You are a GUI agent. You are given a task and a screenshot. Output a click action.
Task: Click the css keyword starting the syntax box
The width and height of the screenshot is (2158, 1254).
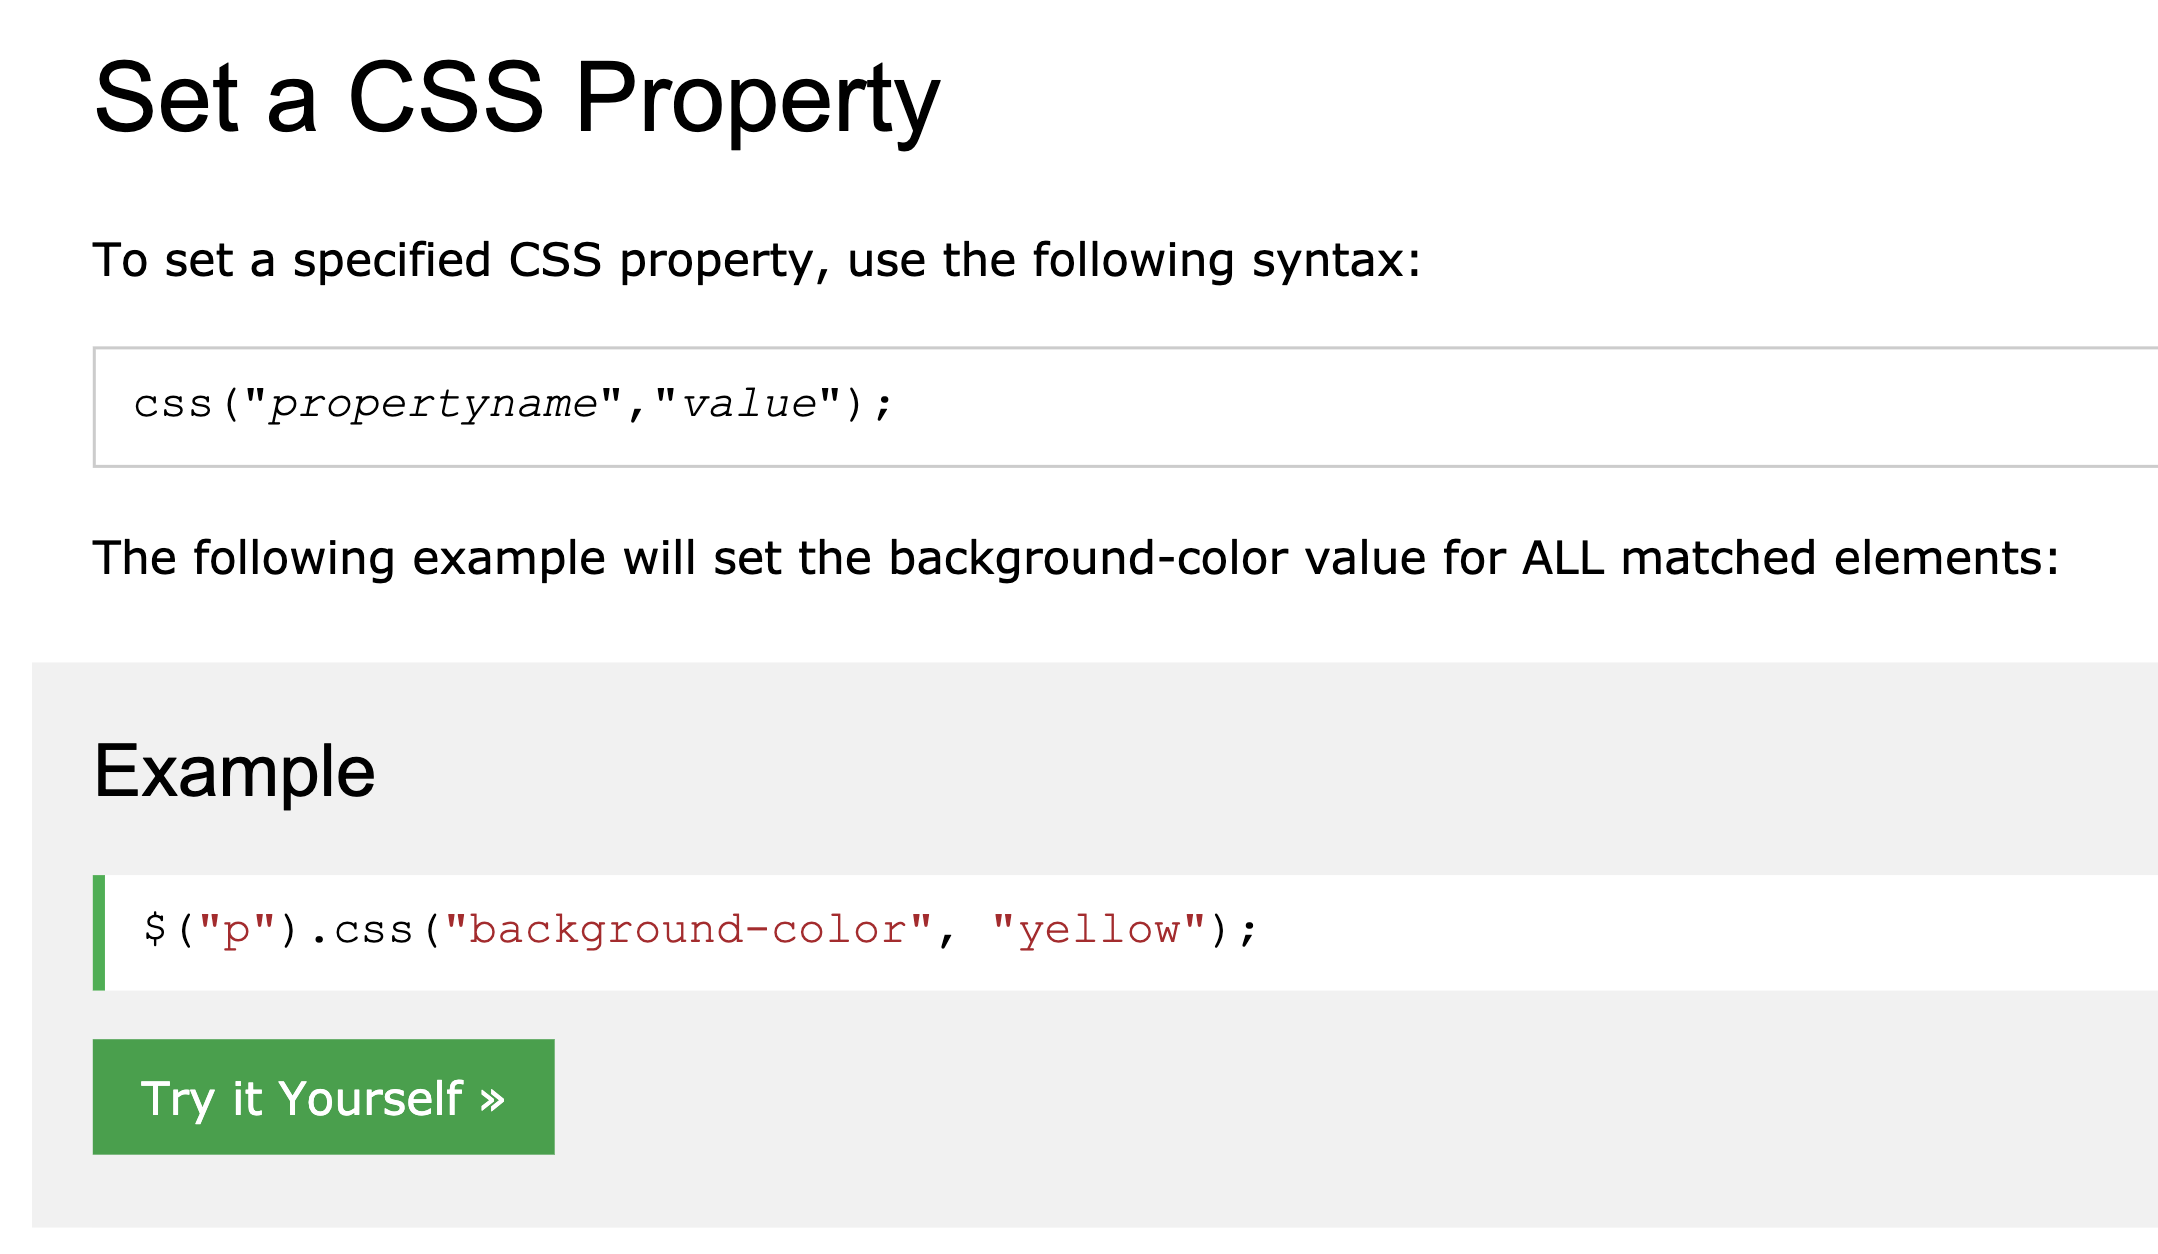pyautogui.click(x=173, y=405)
